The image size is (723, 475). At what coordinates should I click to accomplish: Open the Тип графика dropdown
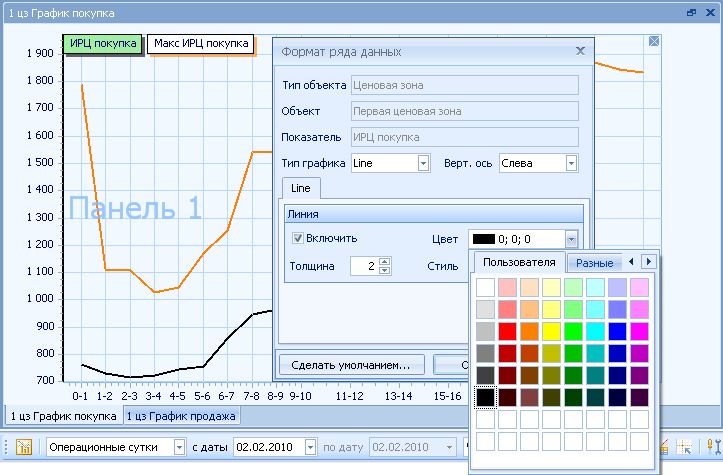click(423, 163)
